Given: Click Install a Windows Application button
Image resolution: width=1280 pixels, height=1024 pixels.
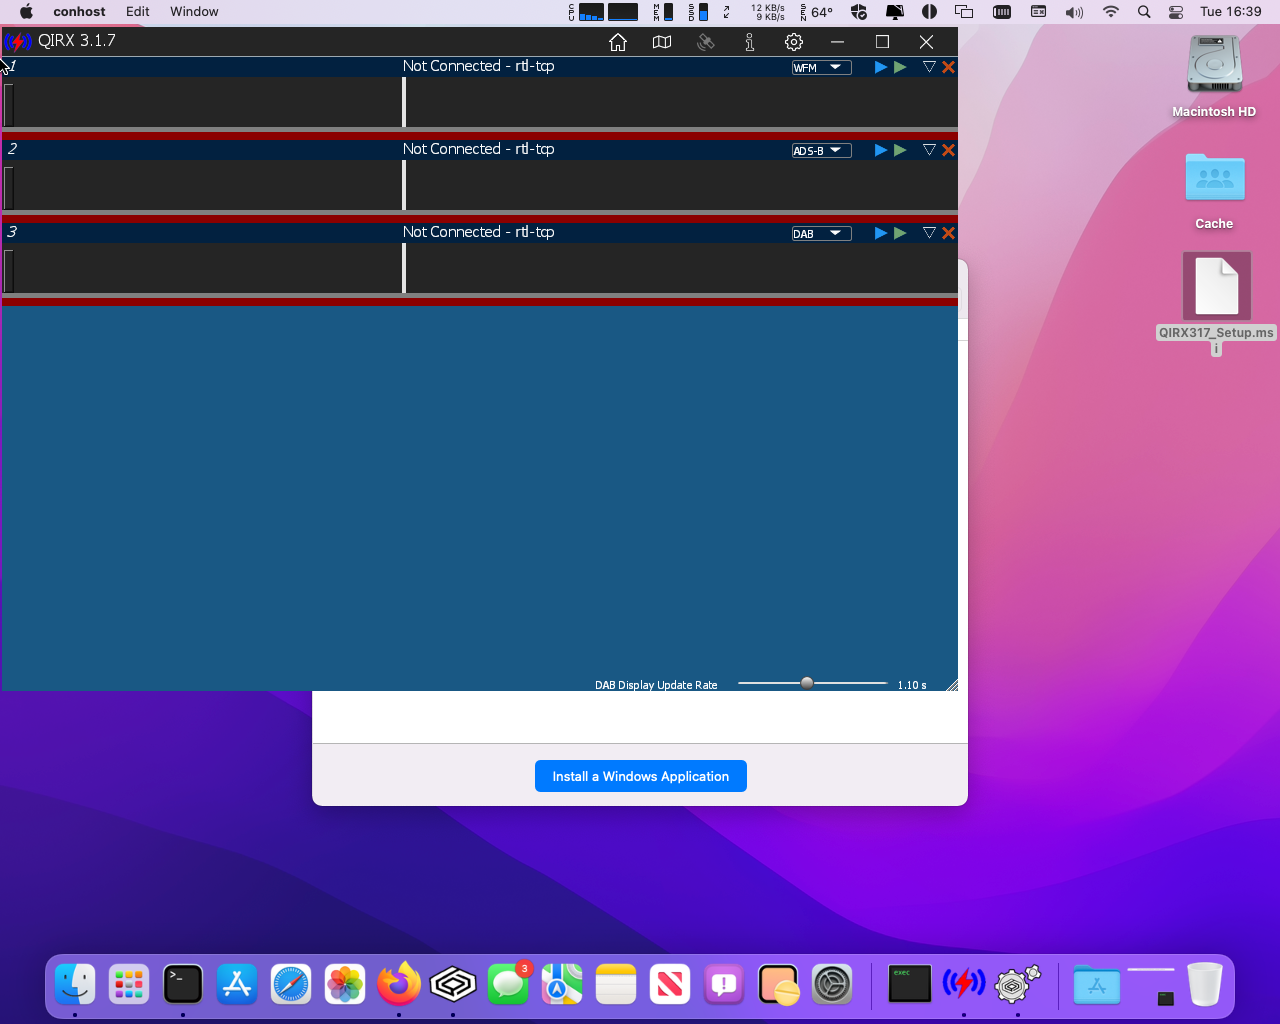Looking at the screenshot, I should [x=641, y=776].
